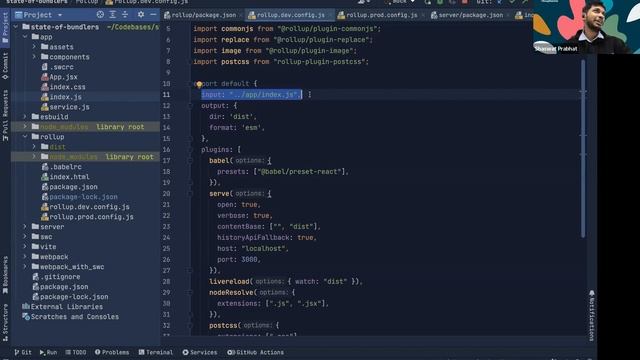640x360 pixels.
Task: Hide the Project panel with minus icon
Action: [153, 15]
